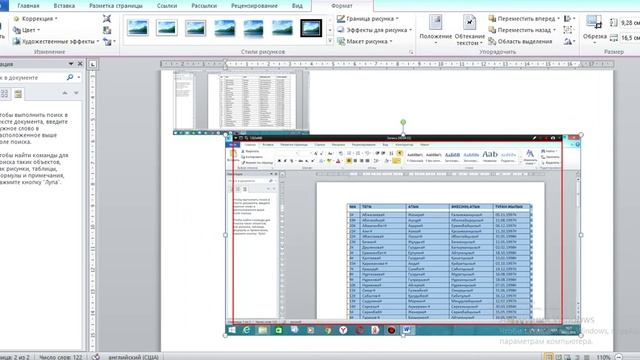
Task: Click the document search field
Action: click(31, 78)
